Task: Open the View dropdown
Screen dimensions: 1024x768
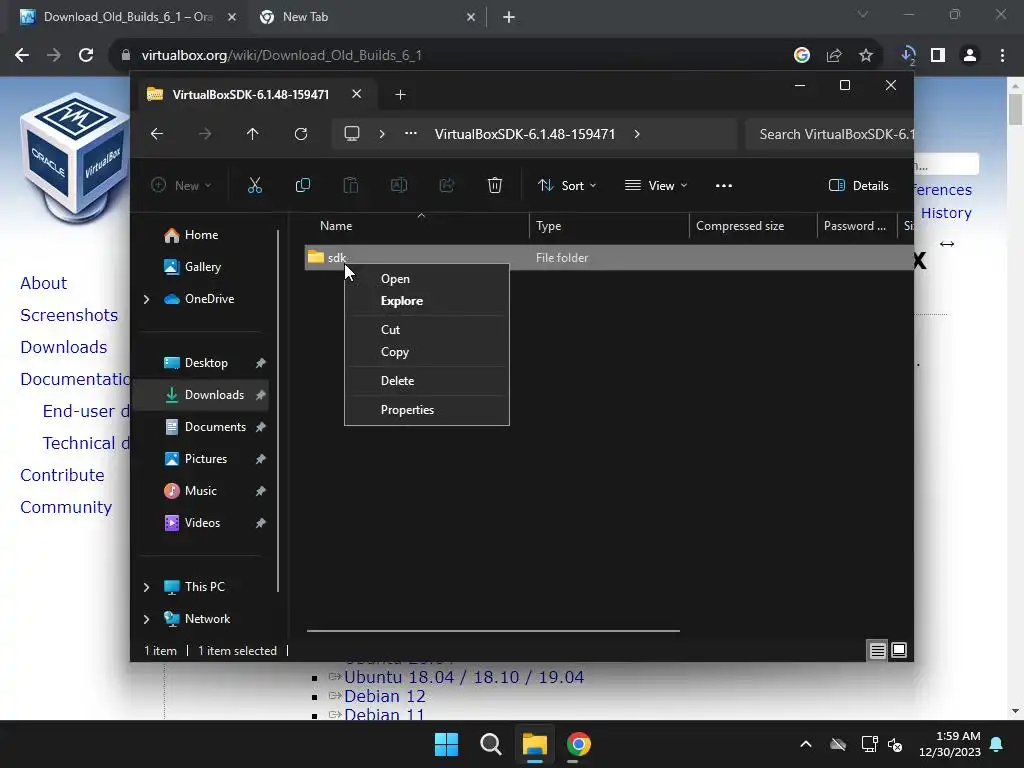Action: point(656,185)
